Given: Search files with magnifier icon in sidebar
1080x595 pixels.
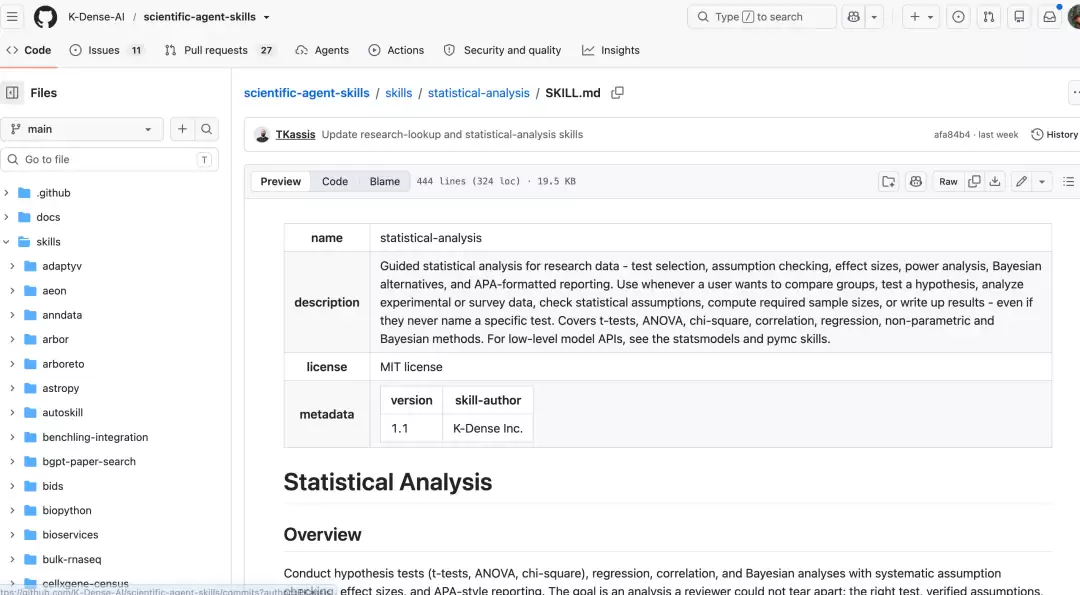Looking at the screenshot, I should 206,129.
